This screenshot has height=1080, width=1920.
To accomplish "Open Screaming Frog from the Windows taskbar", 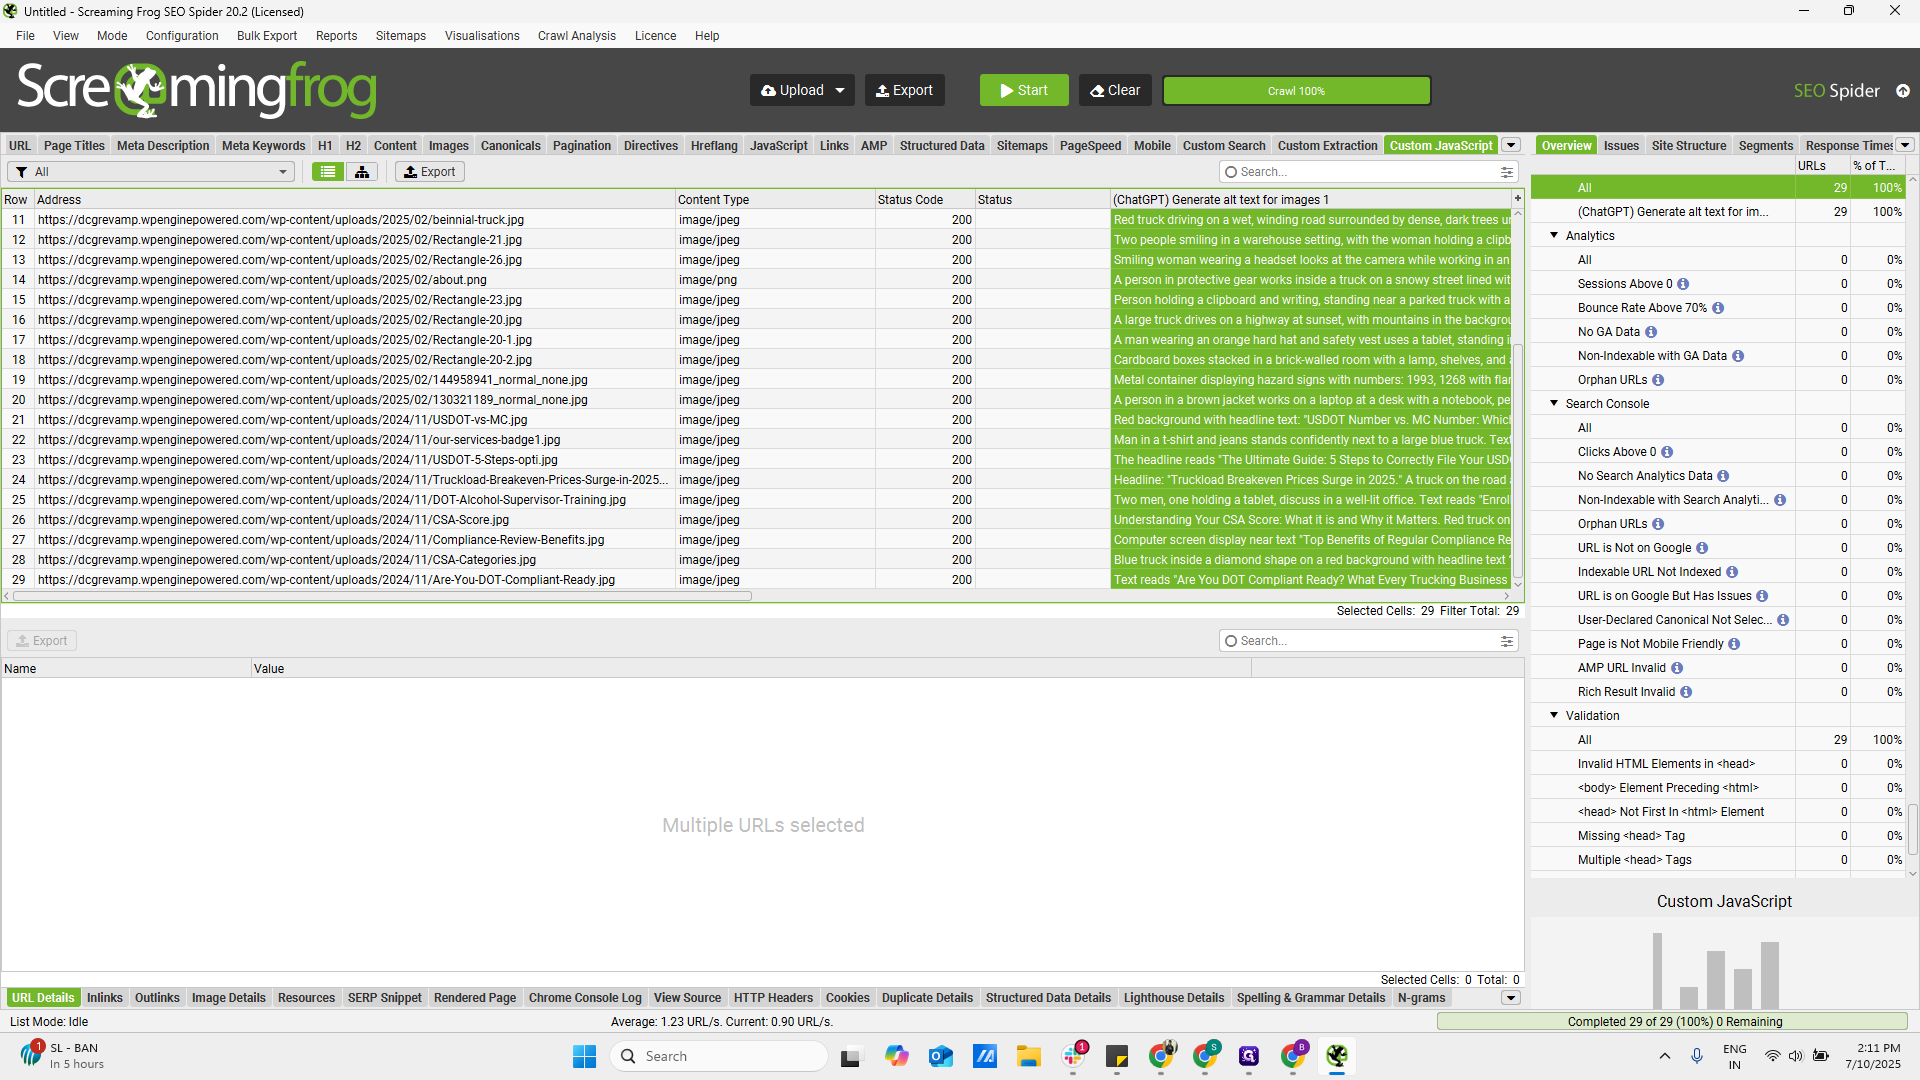I will coord(1338,1055).
